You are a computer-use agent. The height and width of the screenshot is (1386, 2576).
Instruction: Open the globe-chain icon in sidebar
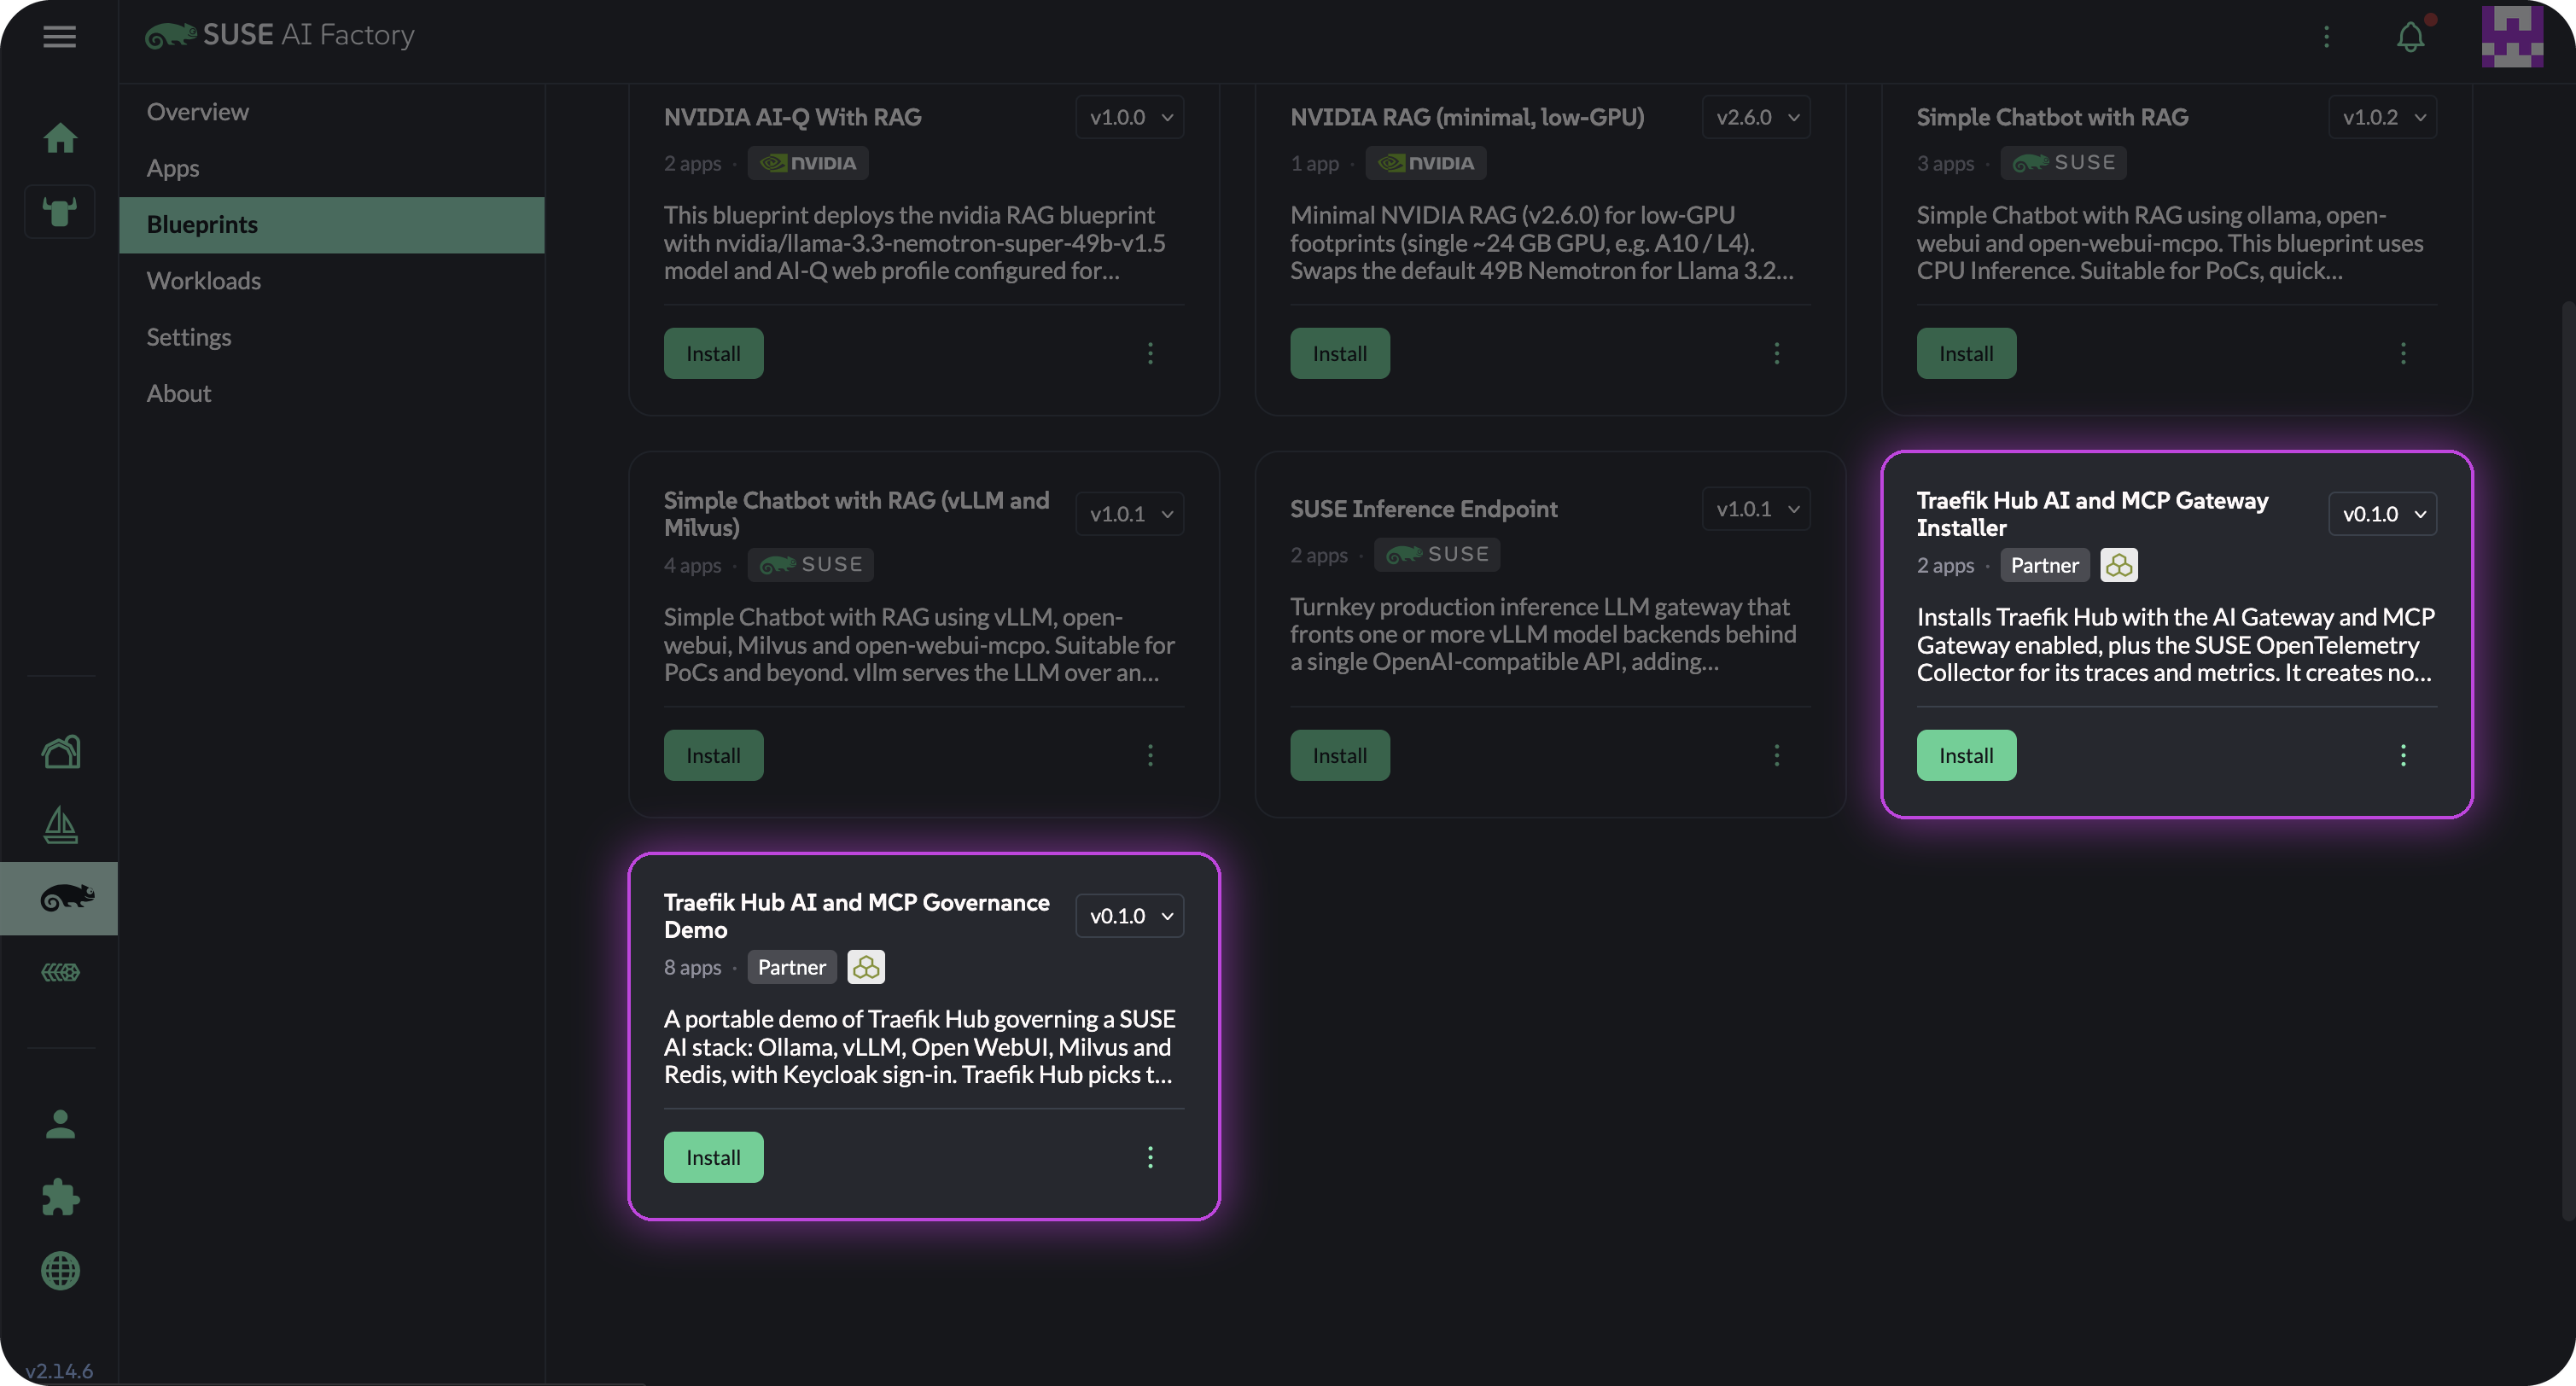pos(60,972)
